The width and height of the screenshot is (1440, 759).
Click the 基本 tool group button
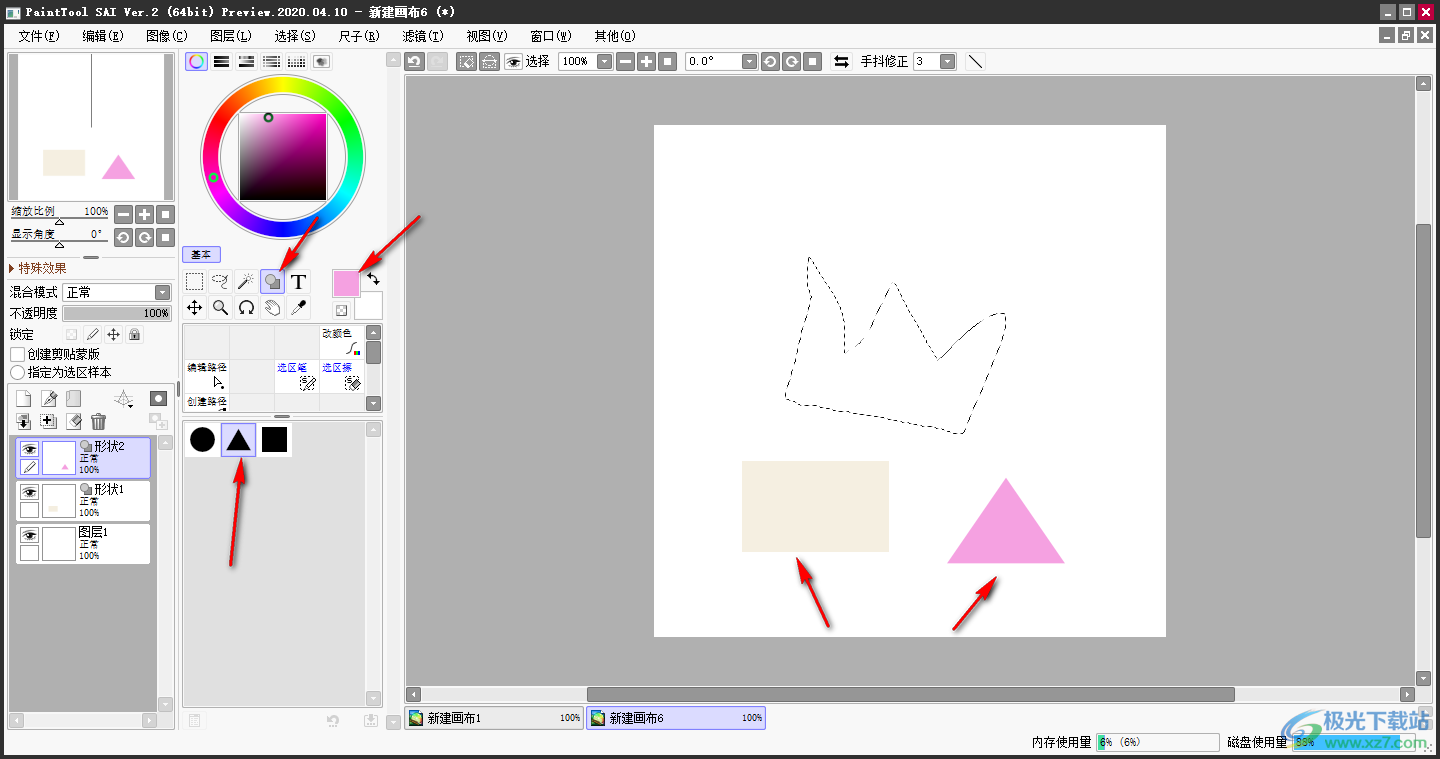pos(201,255)
